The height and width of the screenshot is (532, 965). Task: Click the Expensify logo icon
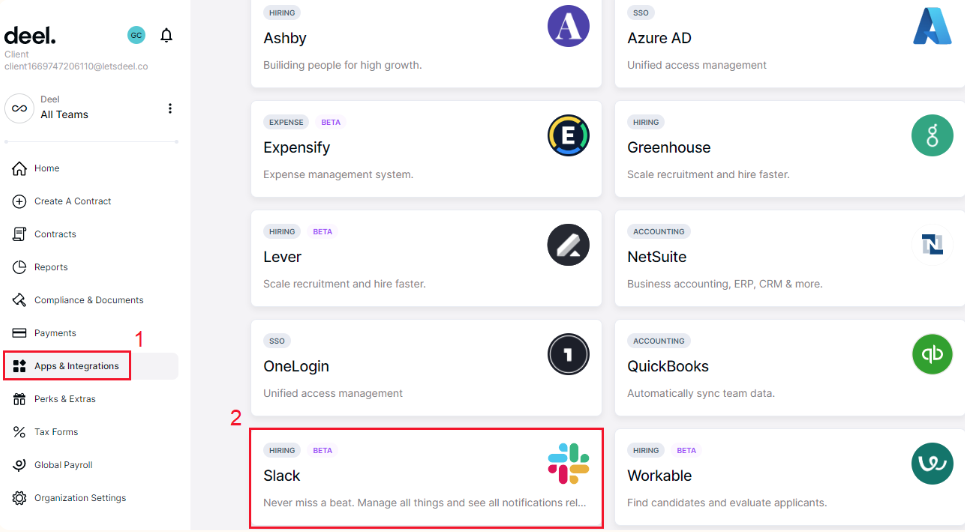[568, 135]
